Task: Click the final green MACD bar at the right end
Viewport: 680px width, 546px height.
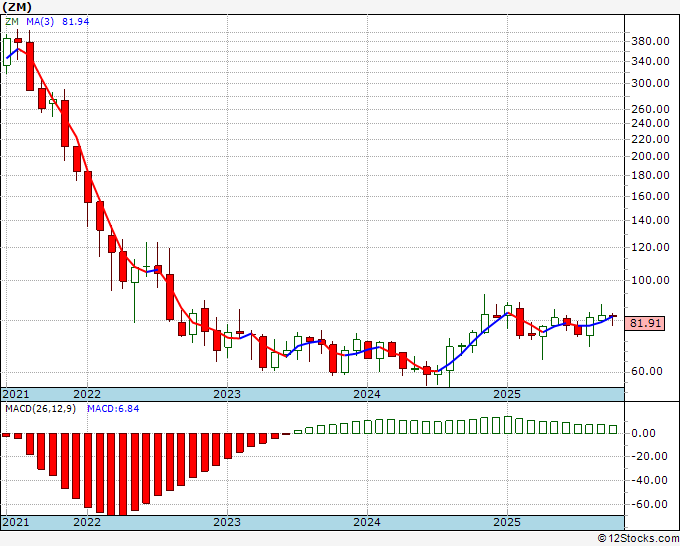Action: [613, 429]
